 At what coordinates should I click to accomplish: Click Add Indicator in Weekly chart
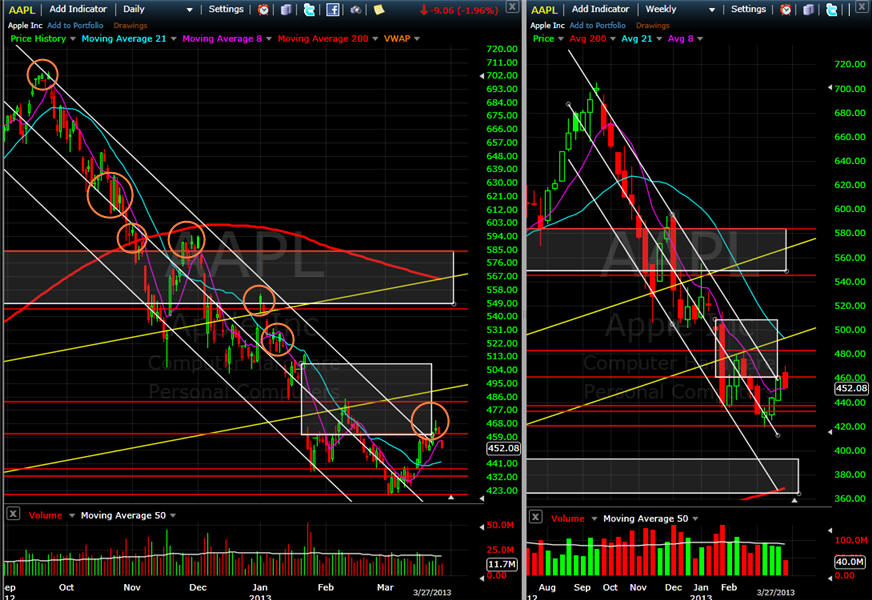[x=600, y=9]
